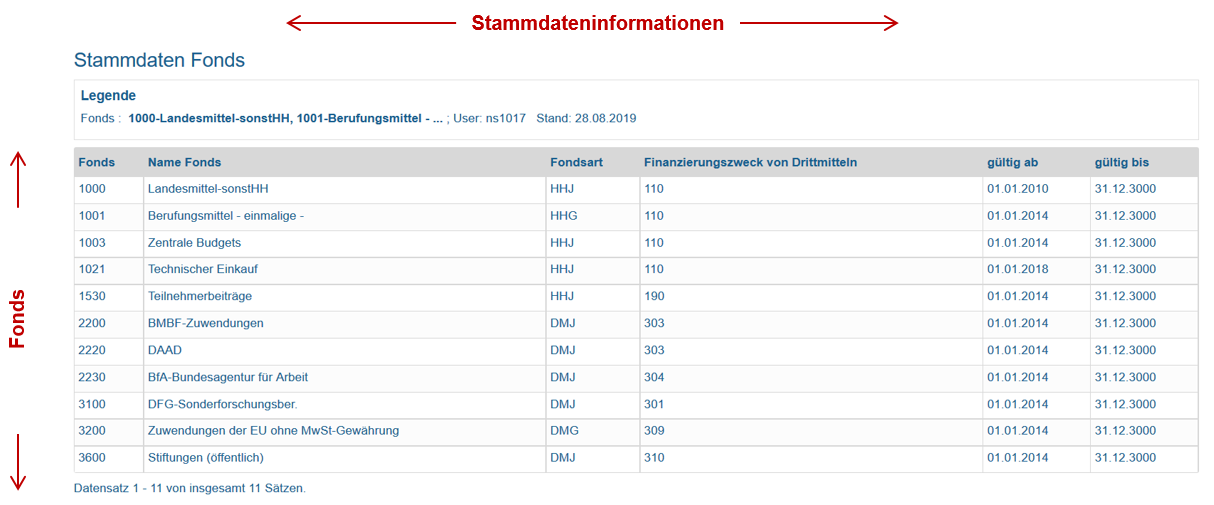Click Legende fund filter text

pyautogui.click(x=285, y=118)
